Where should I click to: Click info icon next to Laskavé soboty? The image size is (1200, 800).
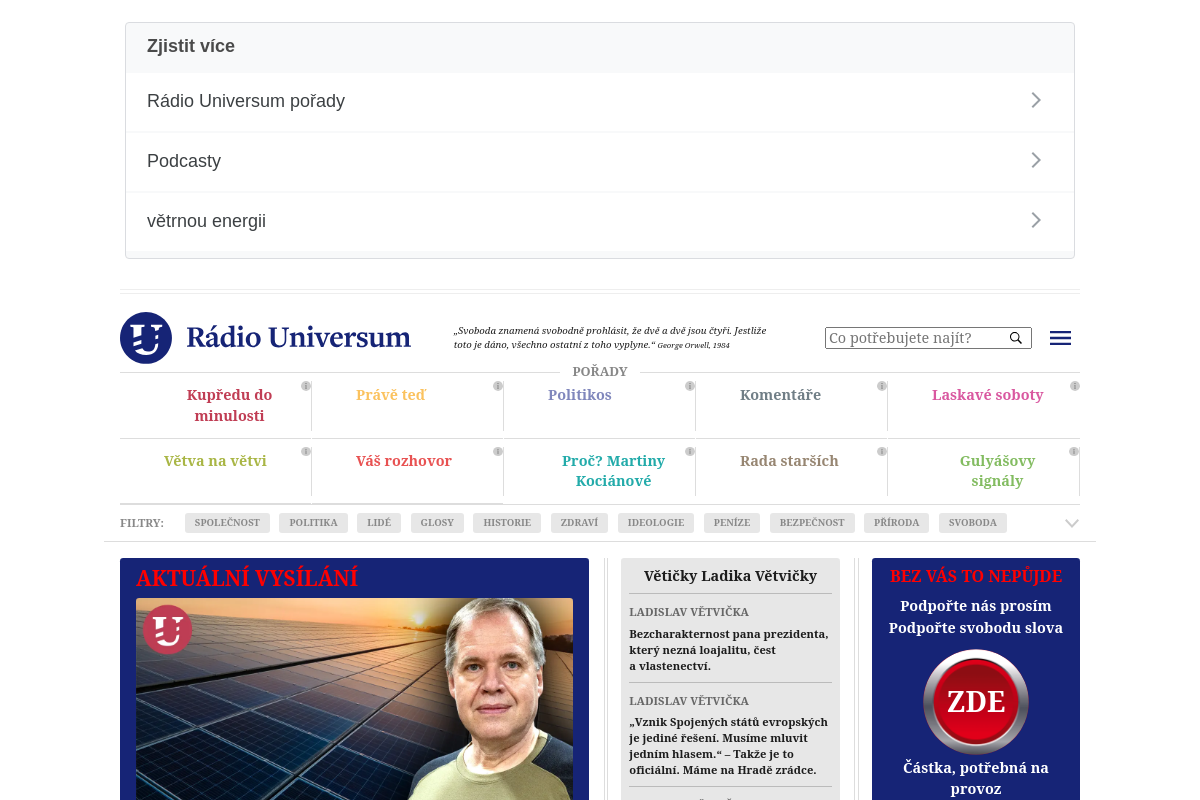[x=1075, y=385]
